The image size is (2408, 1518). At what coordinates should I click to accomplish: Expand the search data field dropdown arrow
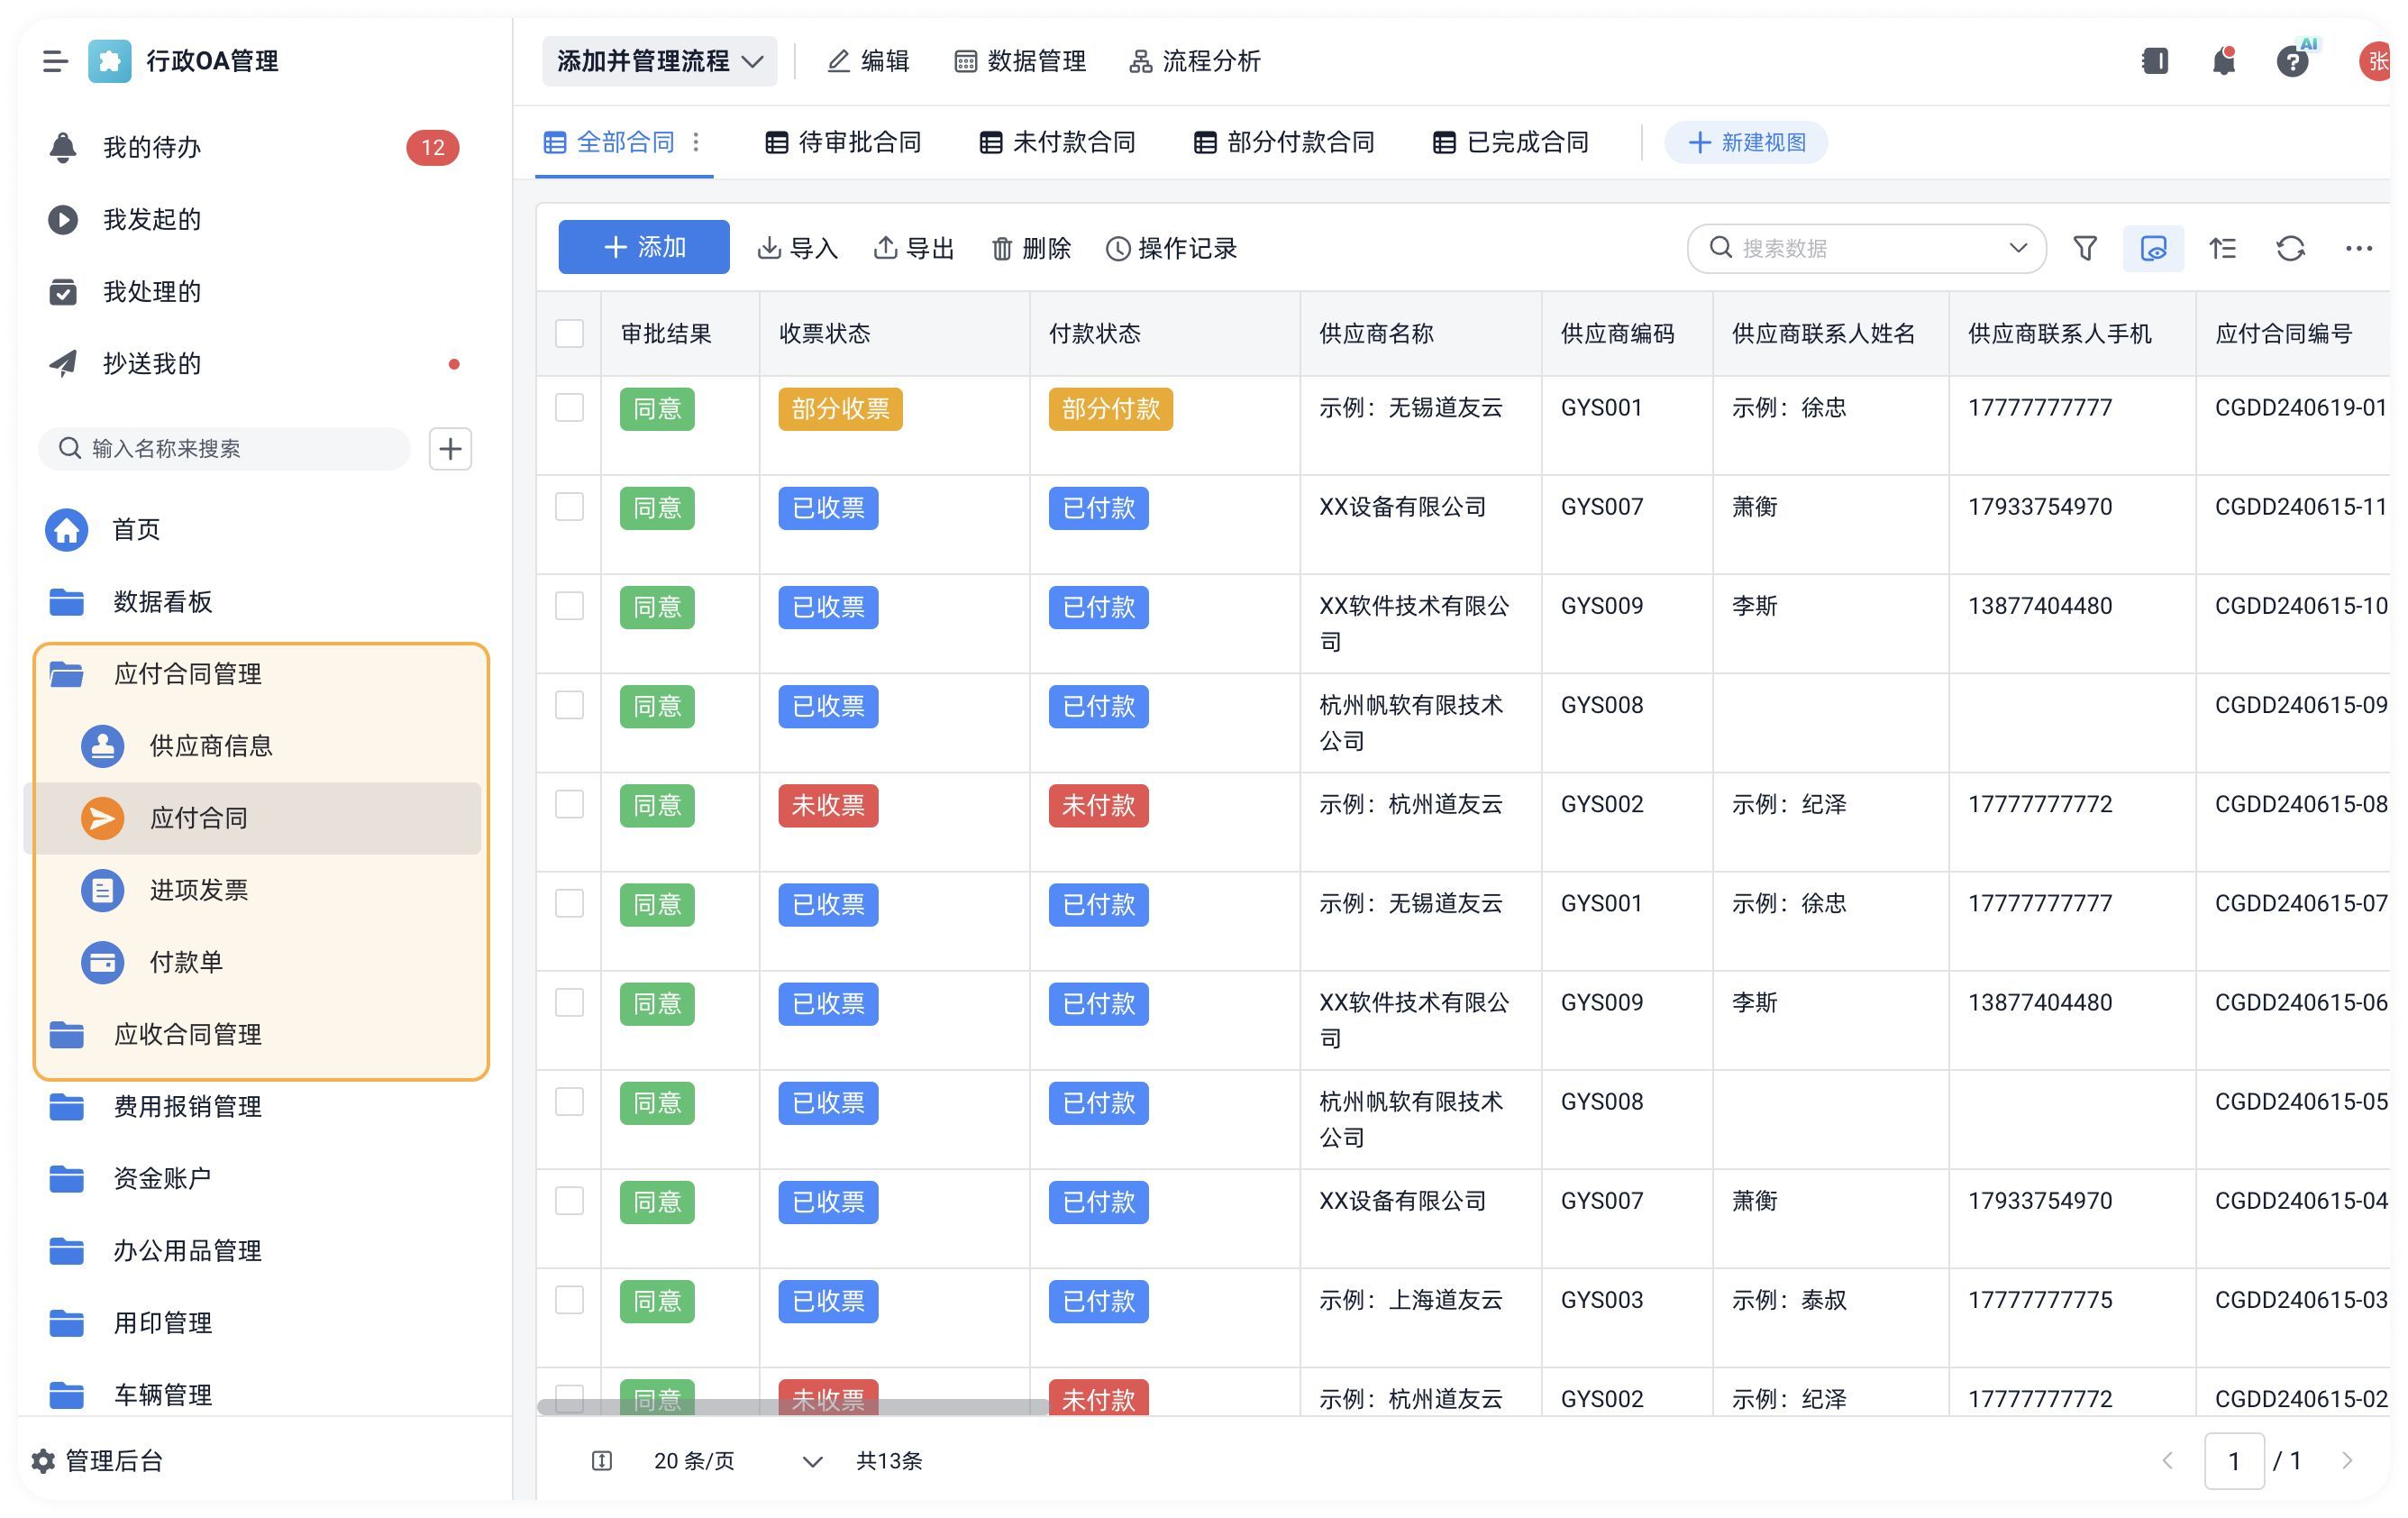click(2017, 248)
